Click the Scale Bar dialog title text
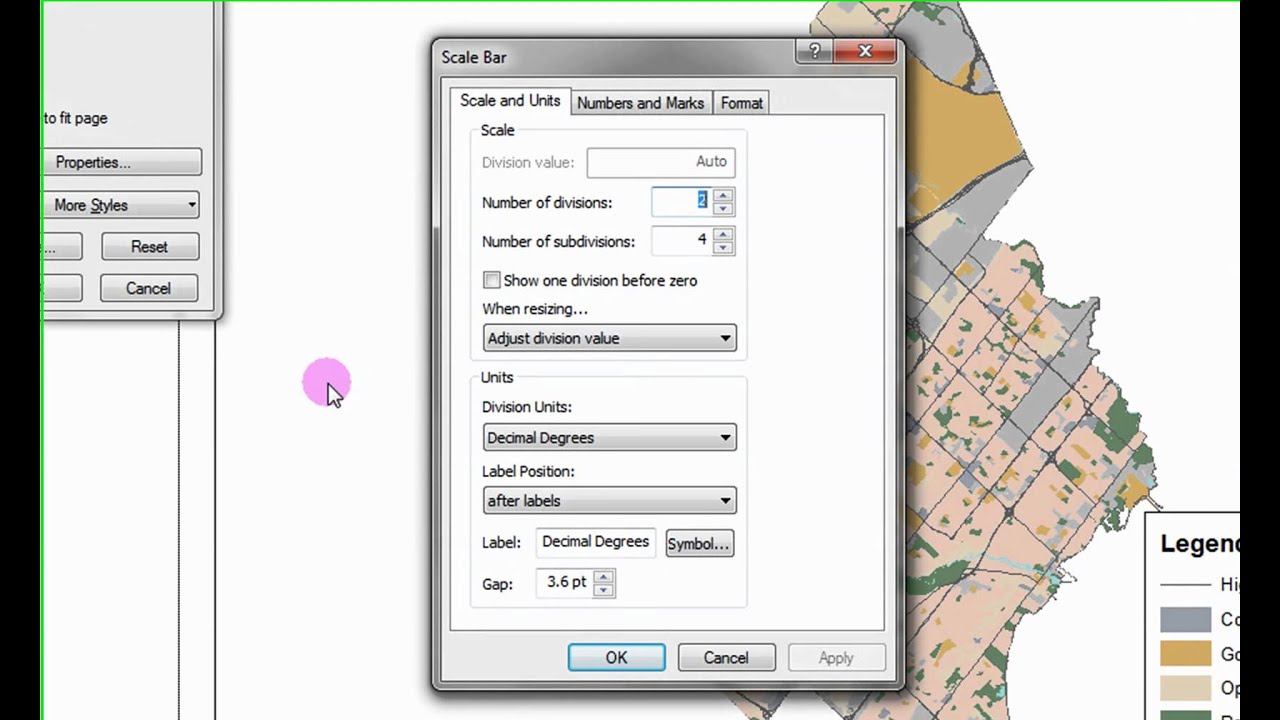Image resolution: width=1280 pixels, height=720 pixels. coord(474,57)
